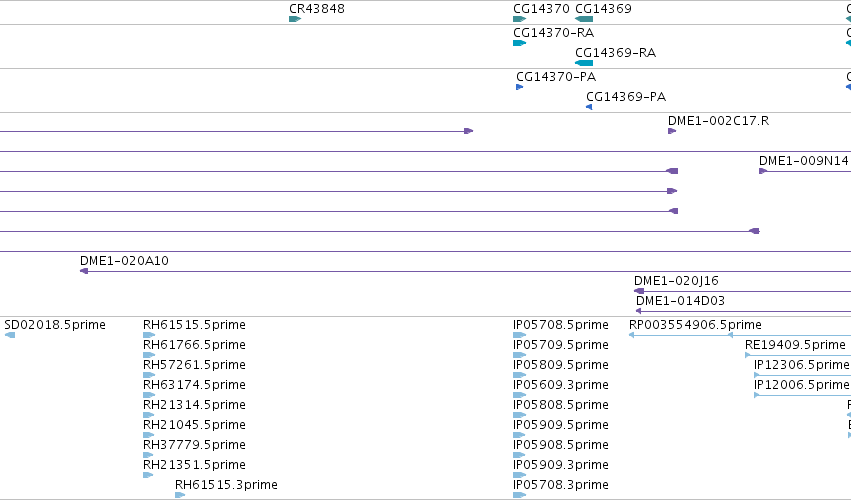Click the CR43848 gene arrow glyph
This screenshot has width=851, height=500.
pos(295,19)
